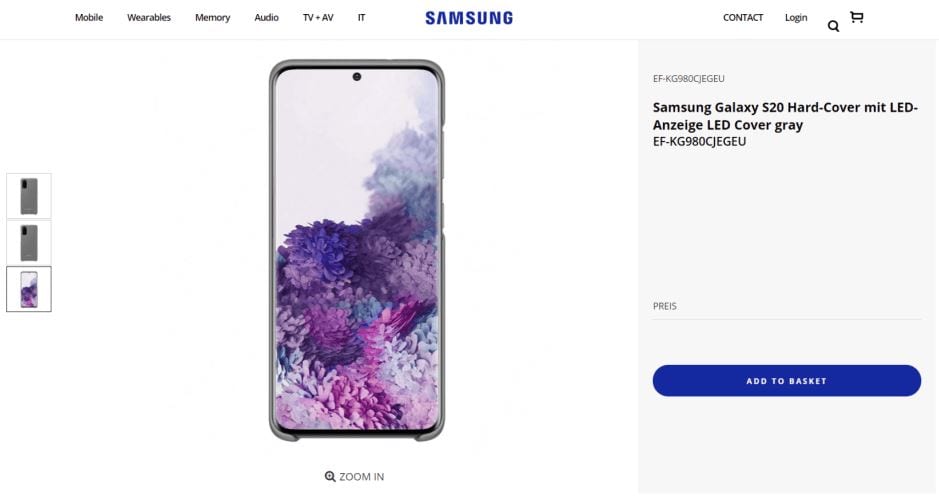Click the Login link

coord(796,17)
